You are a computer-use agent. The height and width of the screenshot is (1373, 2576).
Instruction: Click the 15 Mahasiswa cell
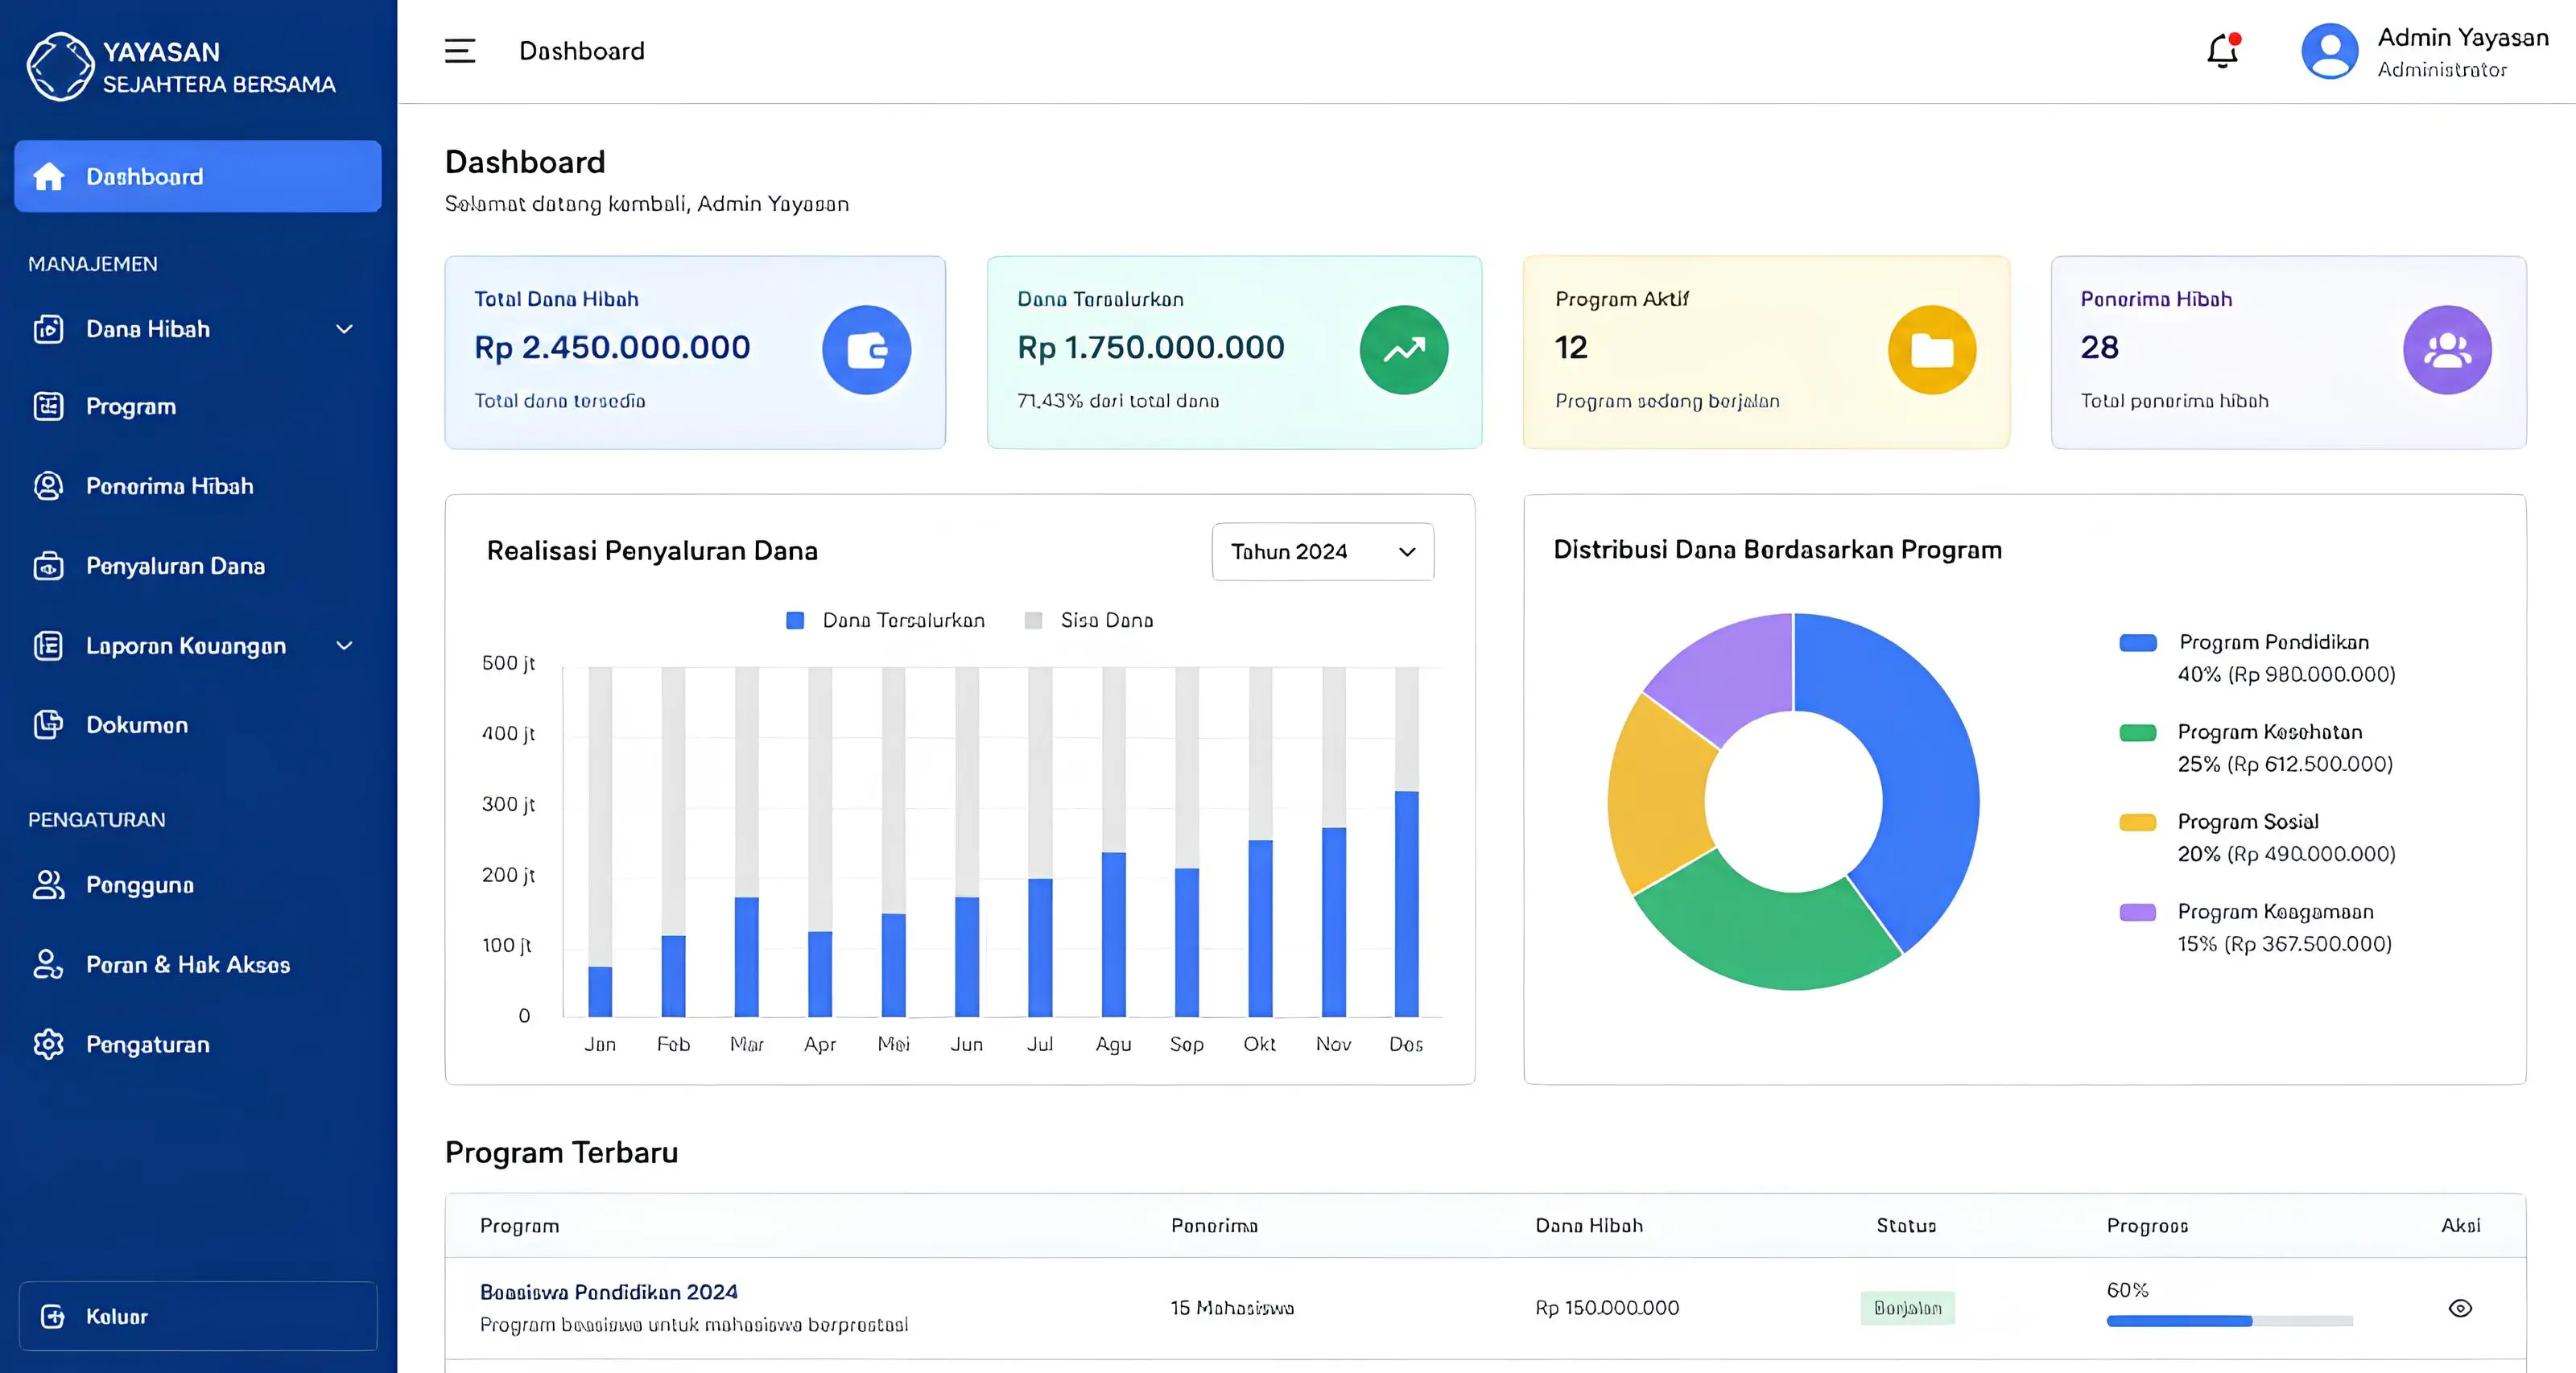coord(1232,1308)
